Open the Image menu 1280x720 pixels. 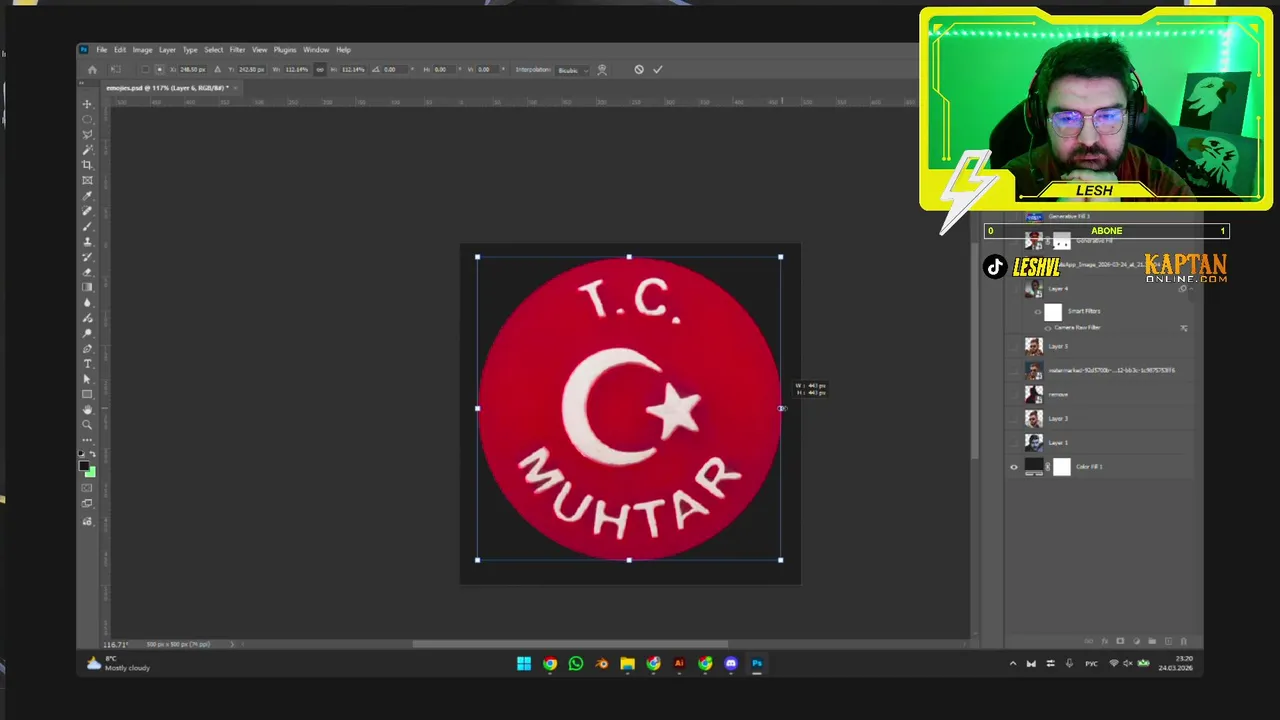(x=143, y=50)
